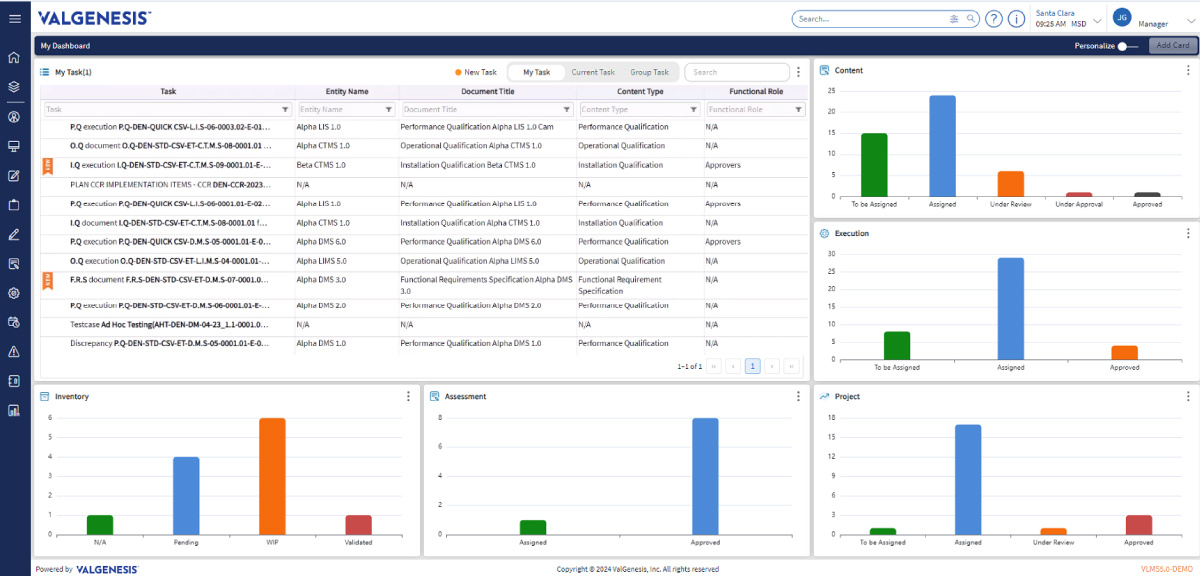The image size is (1200, 576).
Task: Open the bar chart icon at sidebar bottom
Action: pyautogui.click(x=14, y=409)
